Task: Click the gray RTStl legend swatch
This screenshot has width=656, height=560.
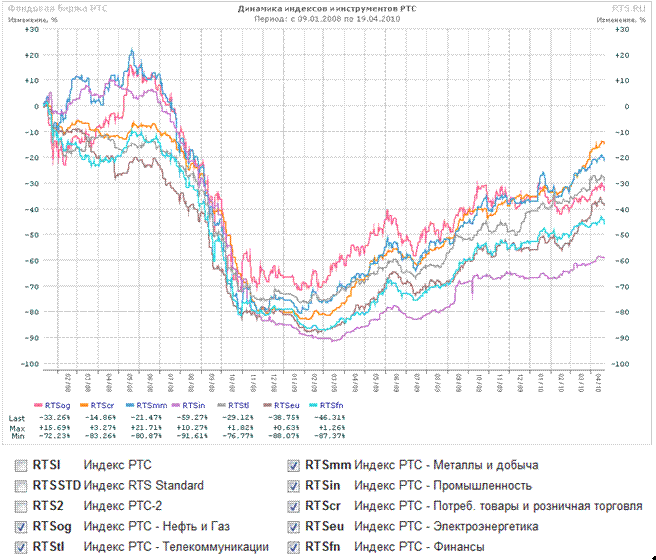Action: coord(222,405)
